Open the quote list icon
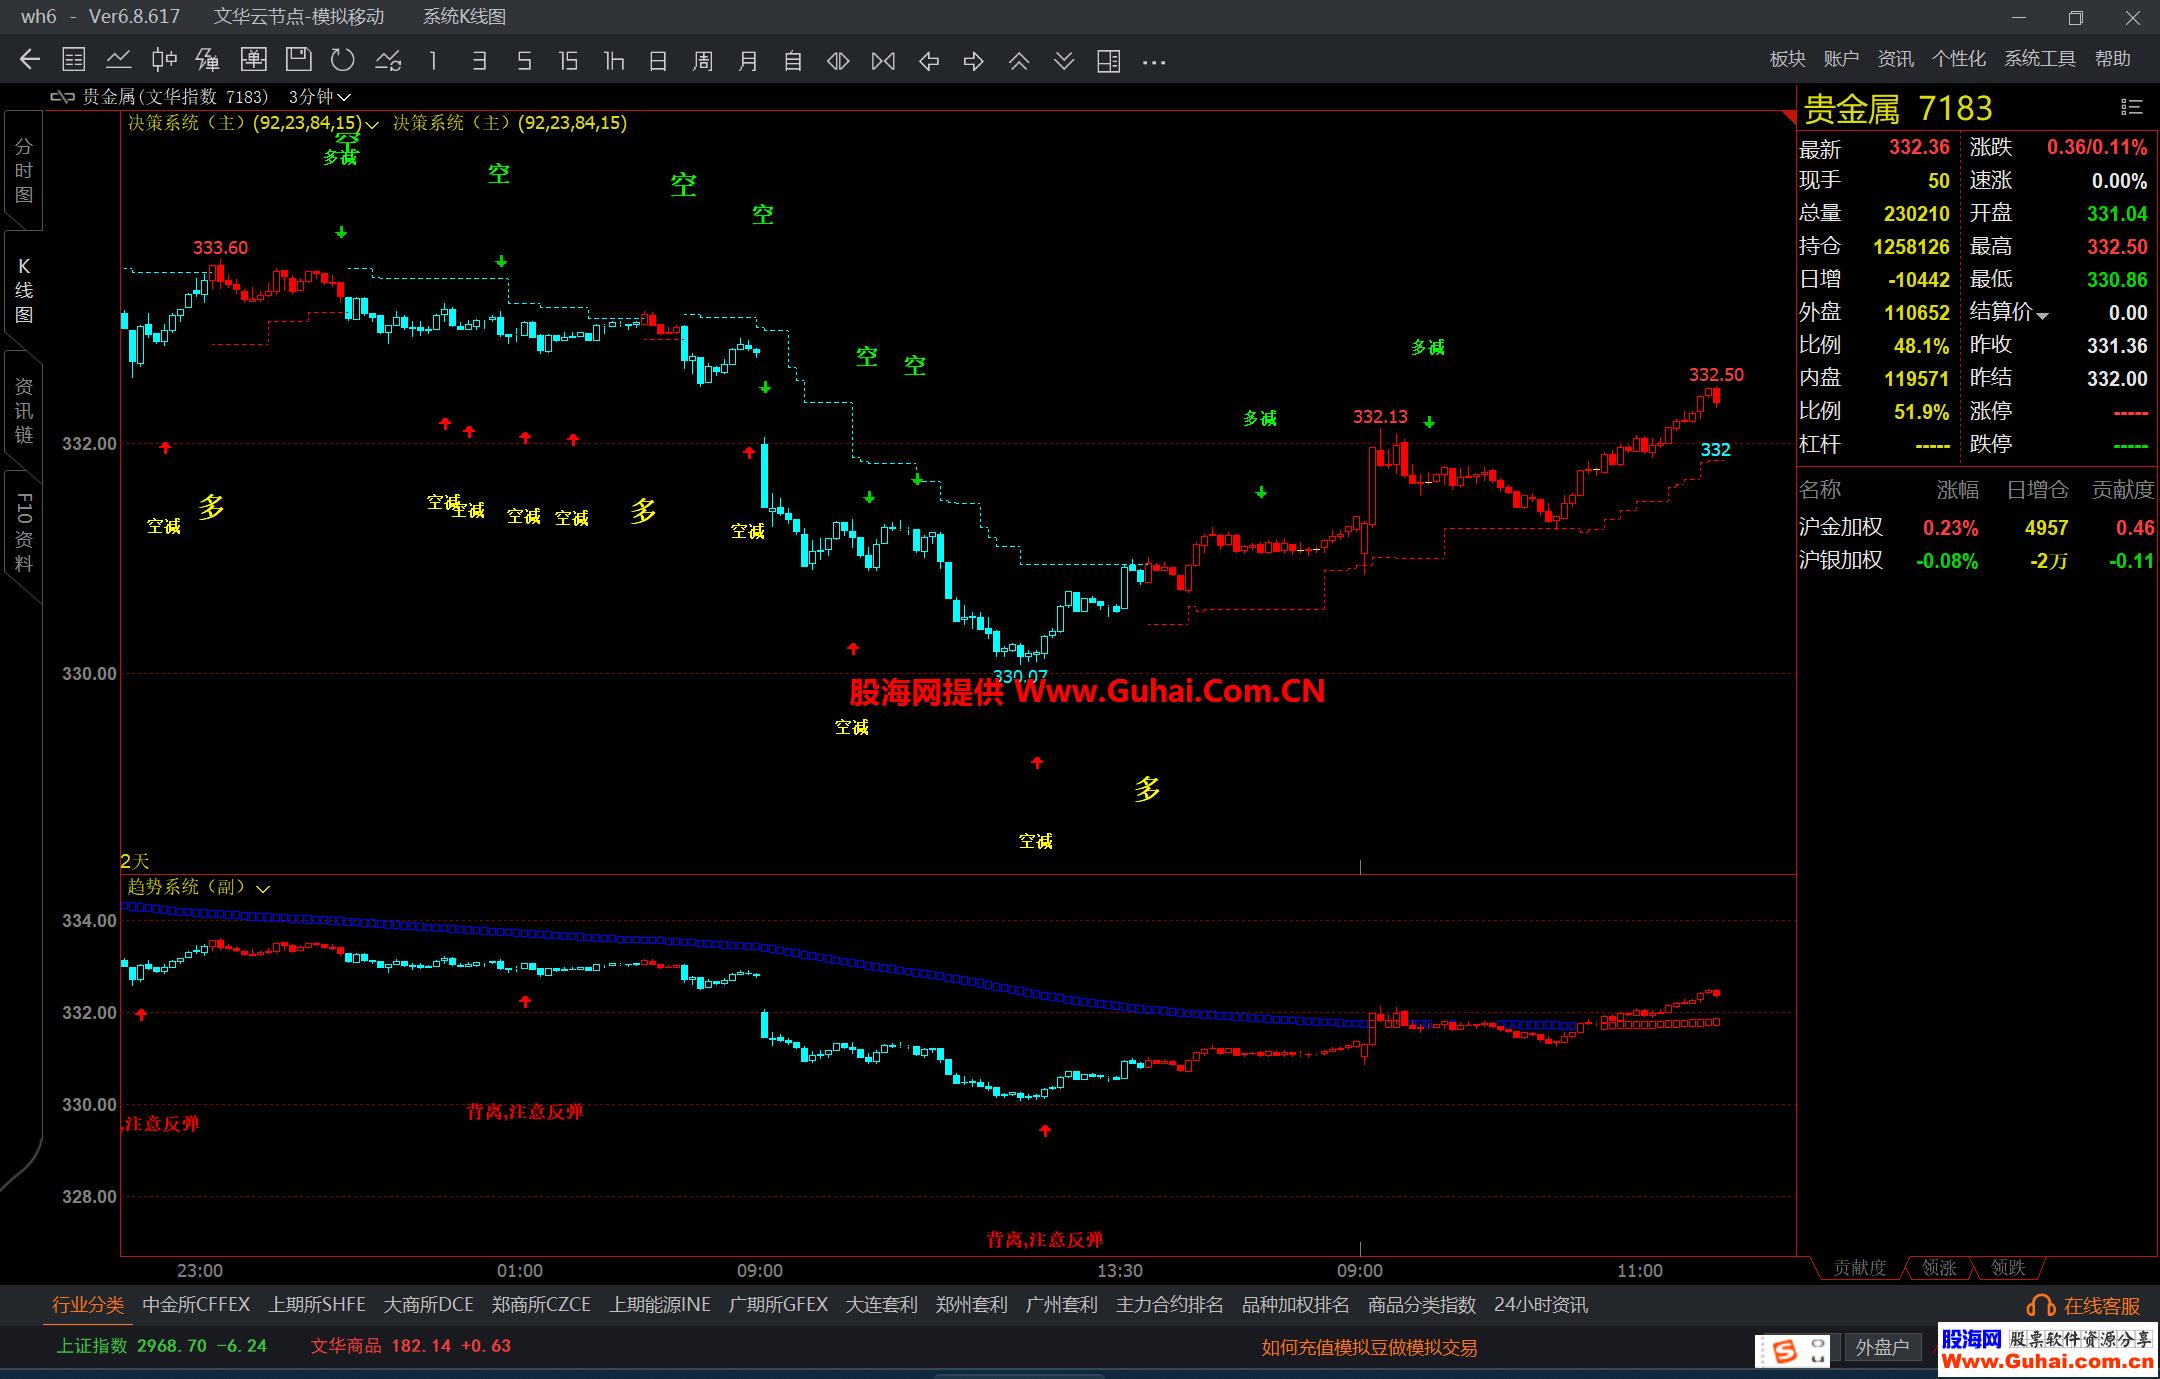Screen dimensions: 2160x1379 click(73, 60)
